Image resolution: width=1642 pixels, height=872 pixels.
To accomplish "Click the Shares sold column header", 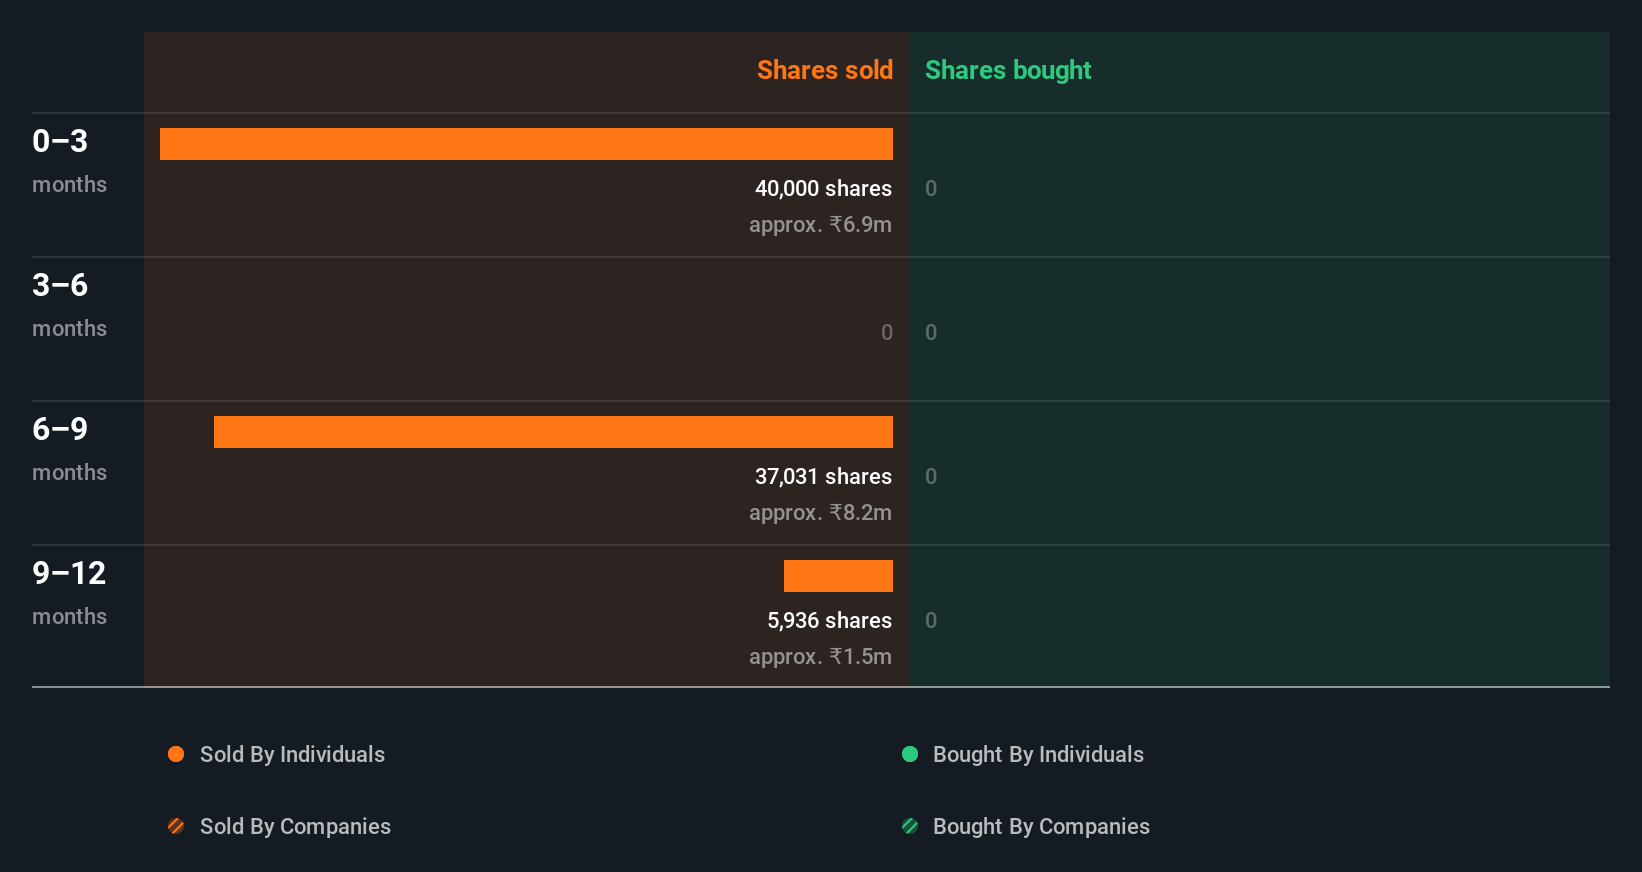I will (x=825, y=70).
